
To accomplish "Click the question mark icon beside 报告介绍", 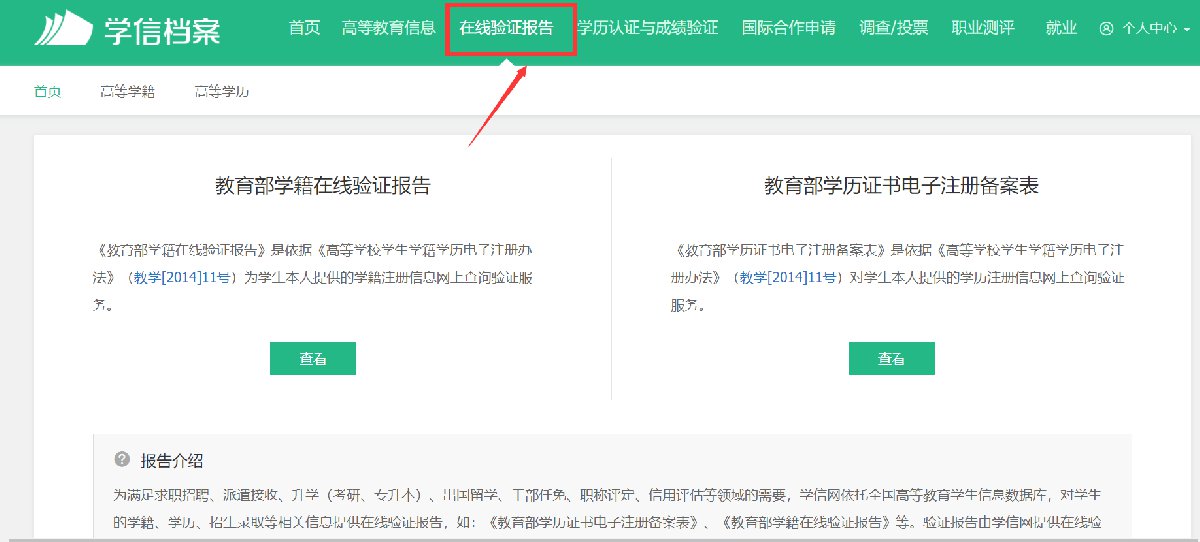I will 122,459.
